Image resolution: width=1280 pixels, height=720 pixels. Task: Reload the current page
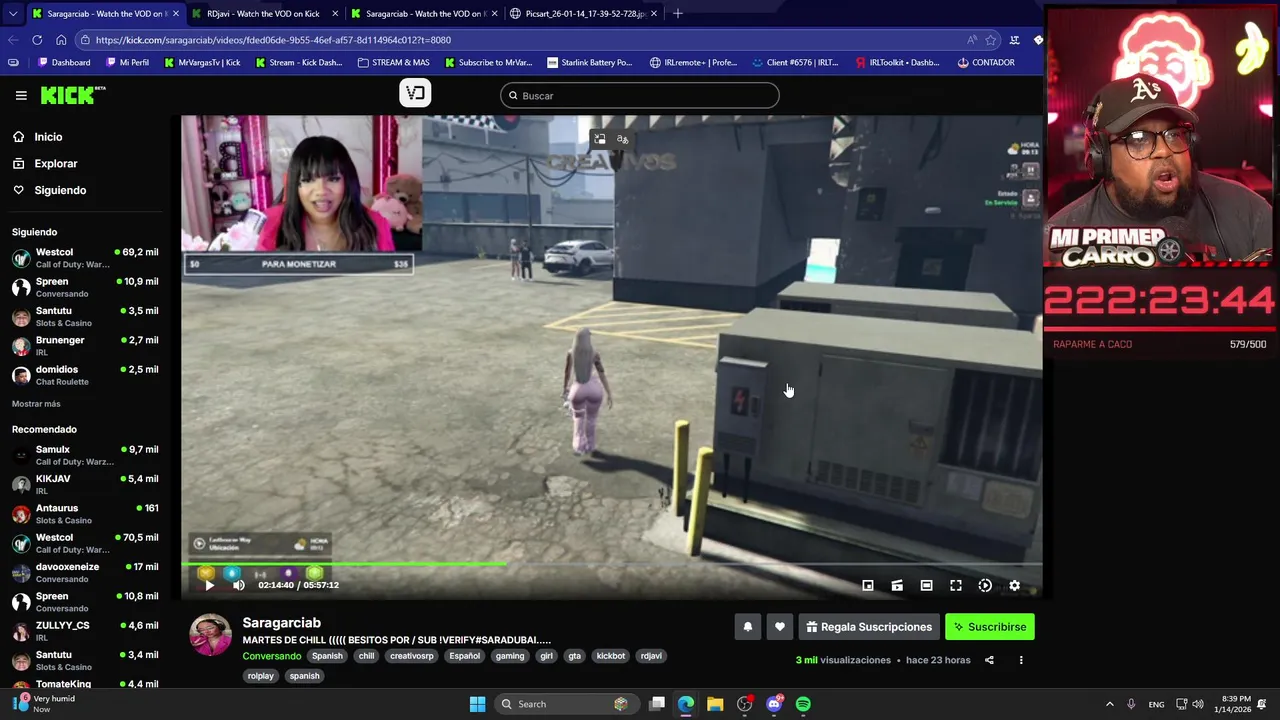37,40
